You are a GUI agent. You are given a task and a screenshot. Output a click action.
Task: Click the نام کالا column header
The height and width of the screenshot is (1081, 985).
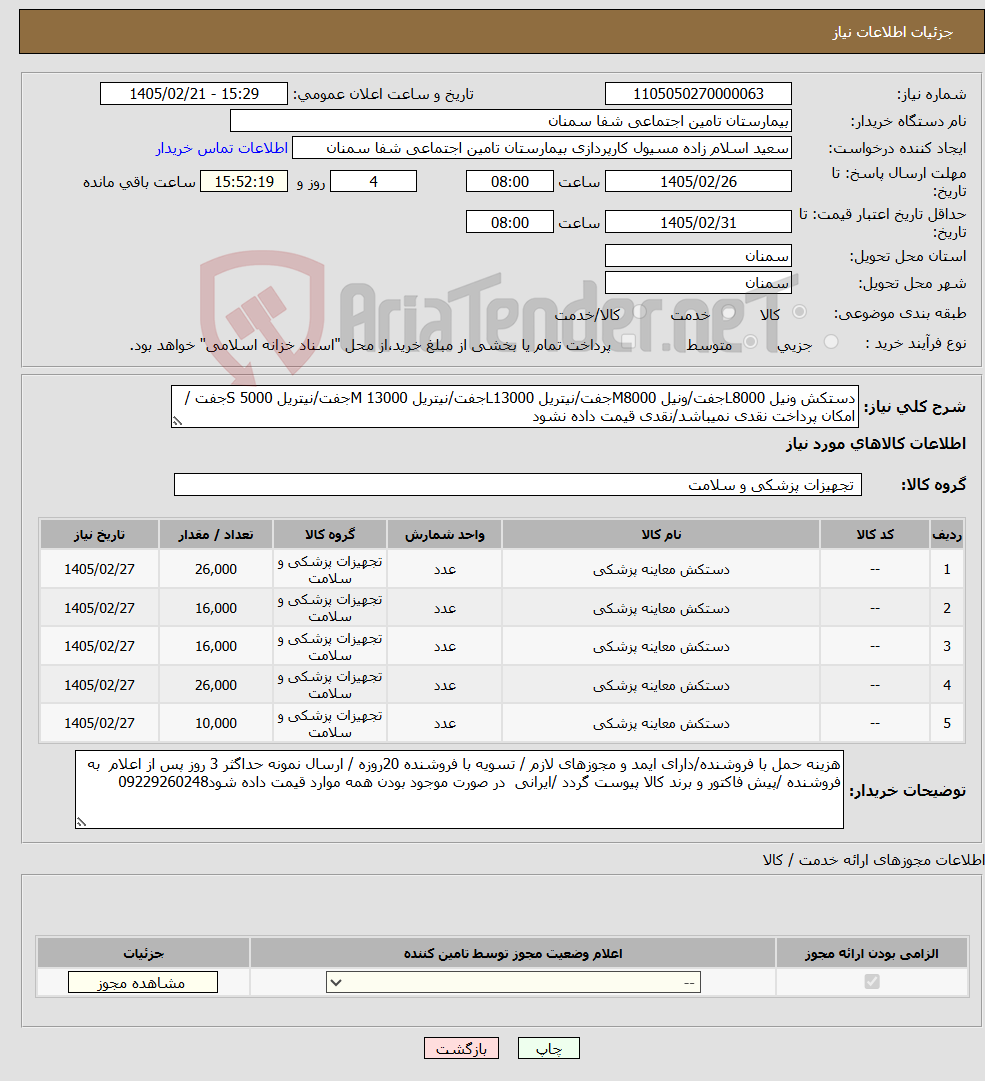click(661, 534)
